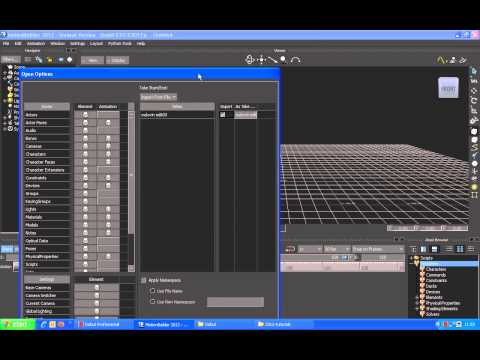Click the blue icon in Navigator toolbar

point(61,60)
